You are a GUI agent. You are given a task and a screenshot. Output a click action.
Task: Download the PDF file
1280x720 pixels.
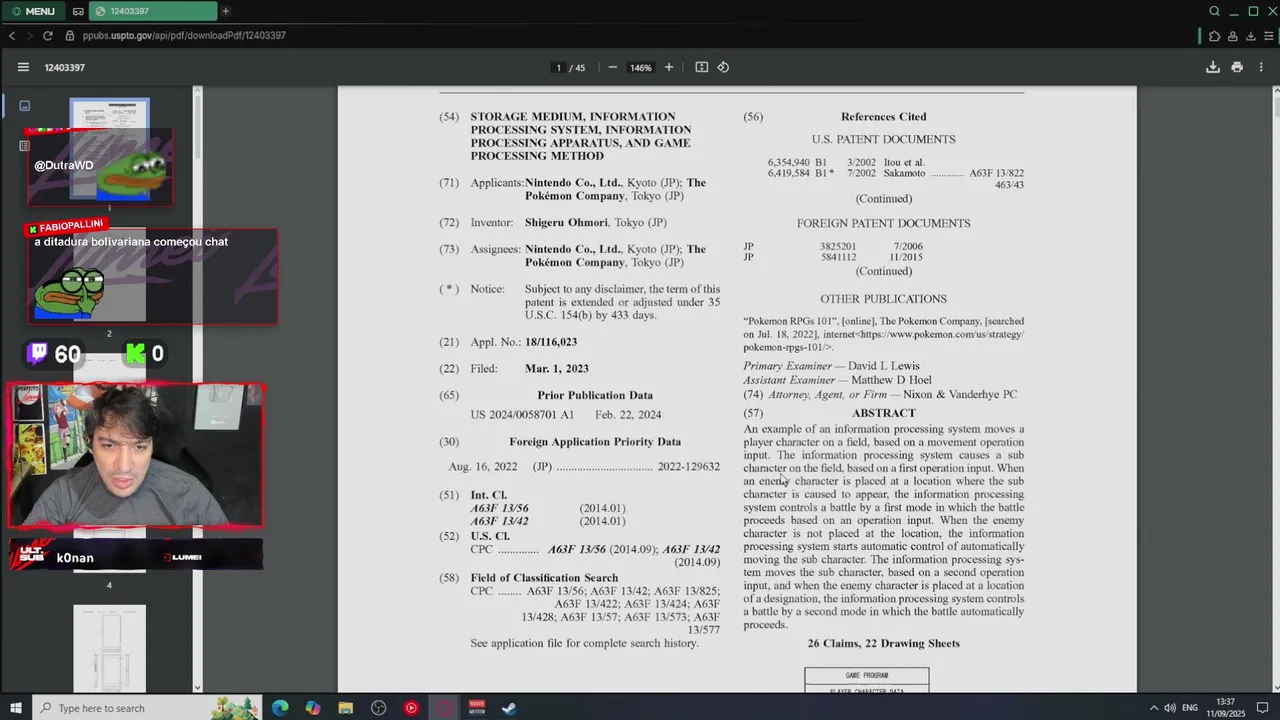pos(1213,67)
